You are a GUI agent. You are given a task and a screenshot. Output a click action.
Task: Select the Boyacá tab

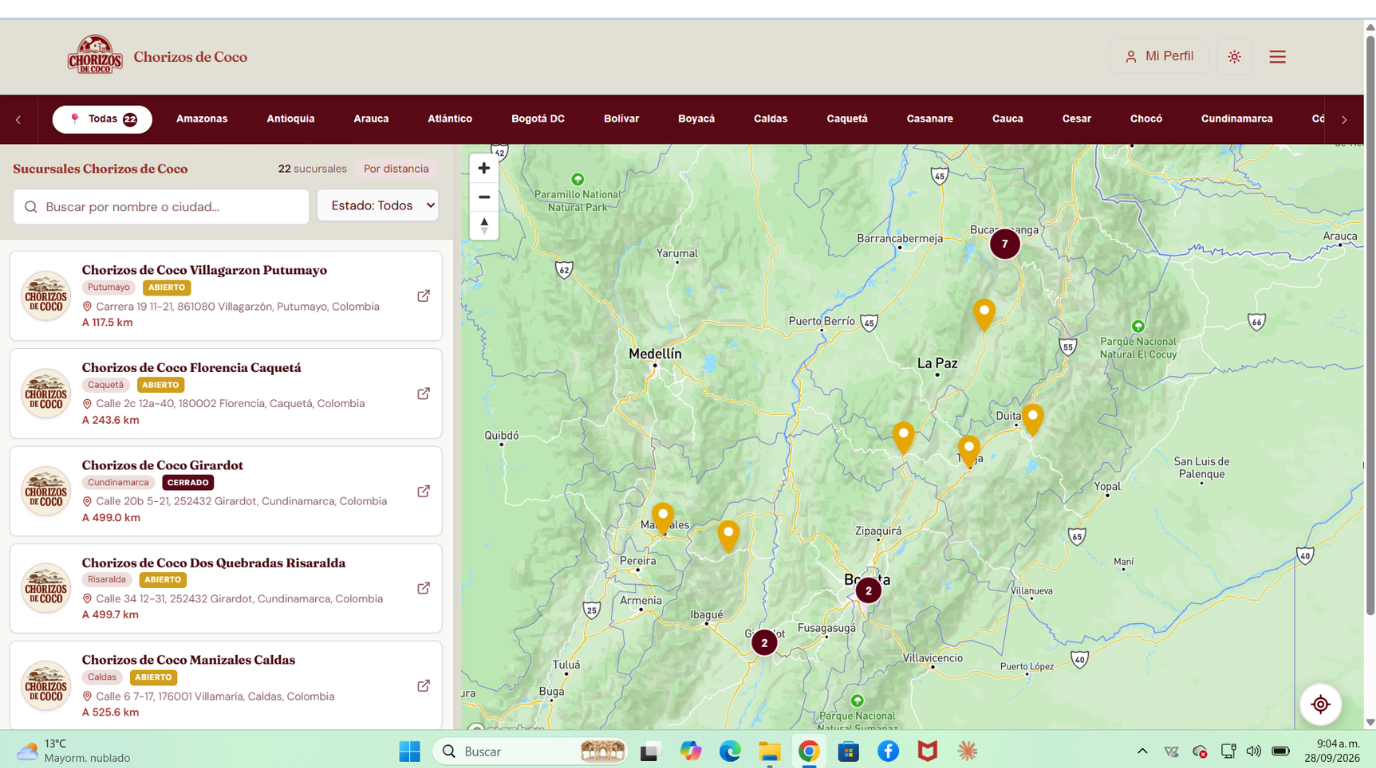click(x=697, y=119)
